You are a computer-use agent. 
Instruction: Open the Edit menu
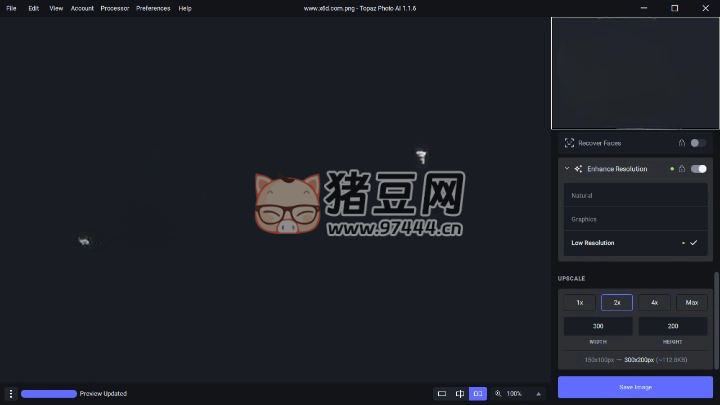34,8
